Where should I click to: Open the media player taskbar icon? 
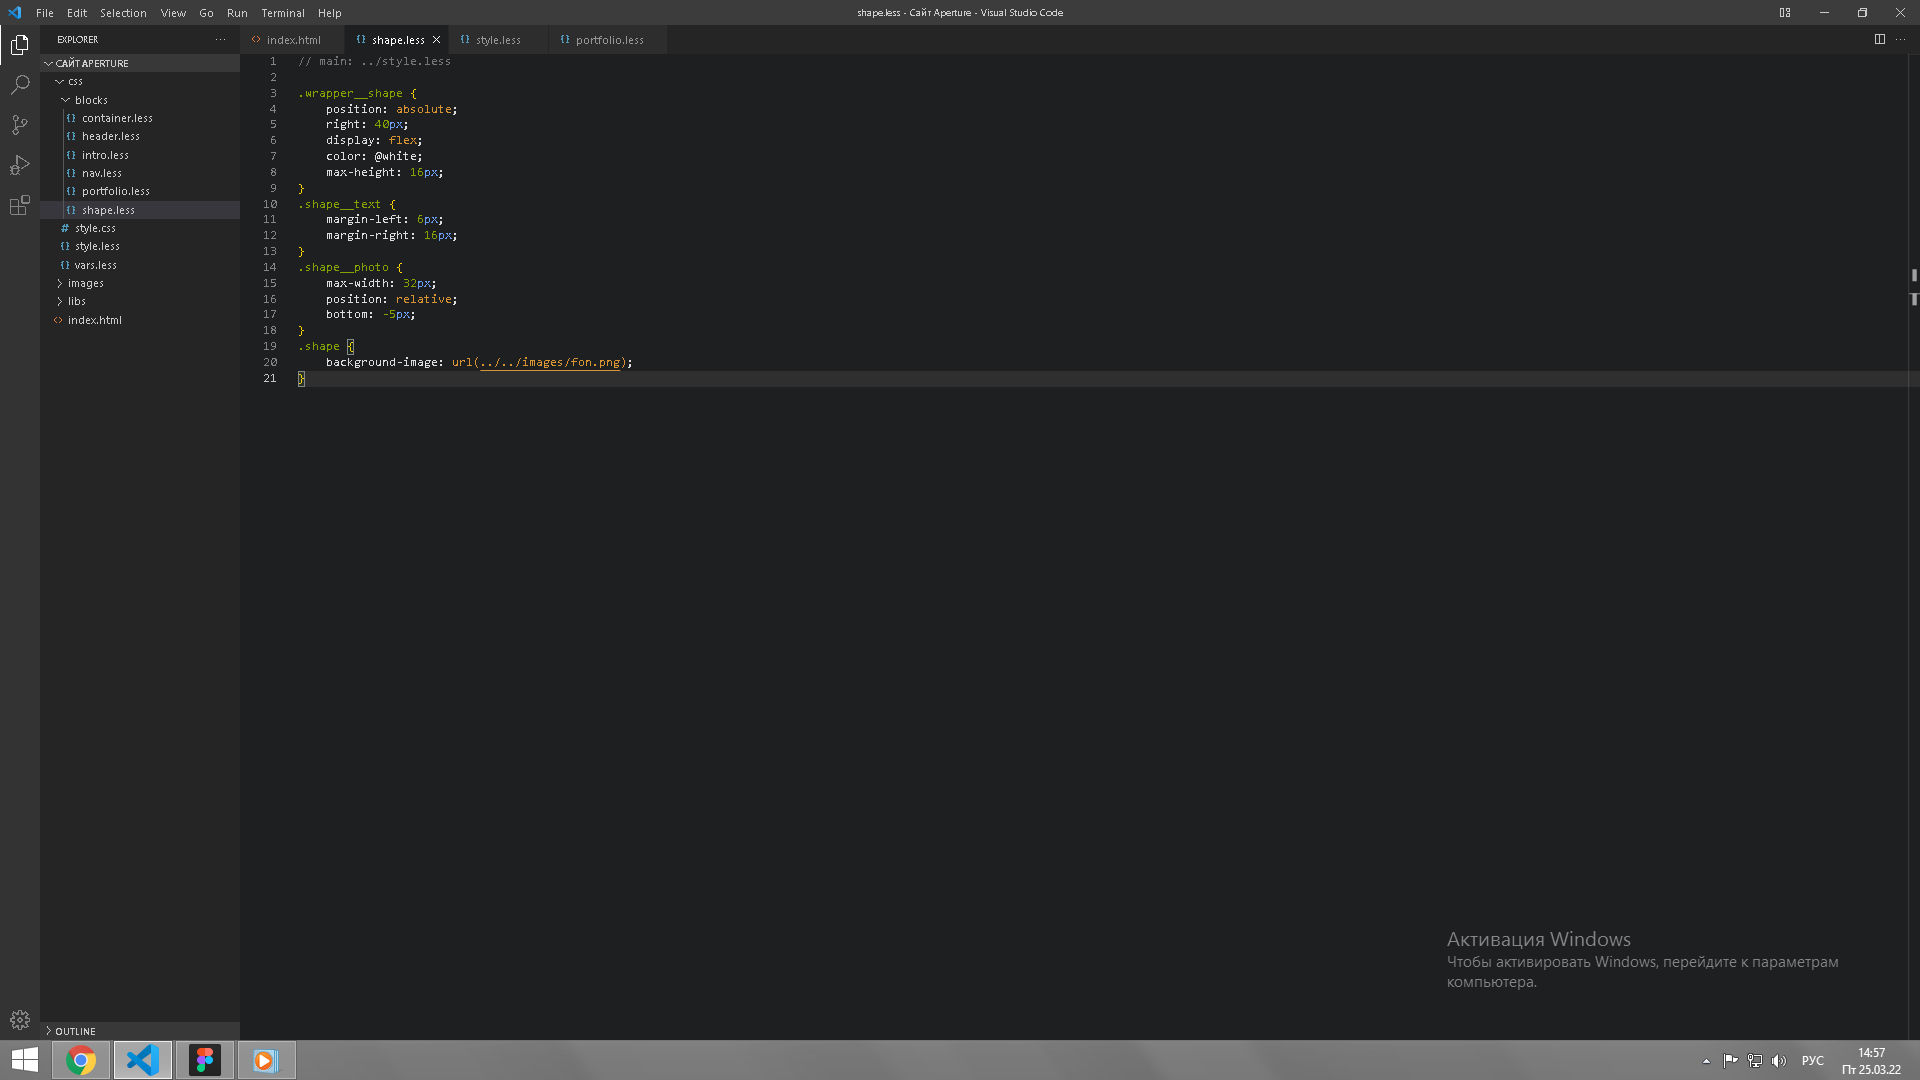(266, 1060)
